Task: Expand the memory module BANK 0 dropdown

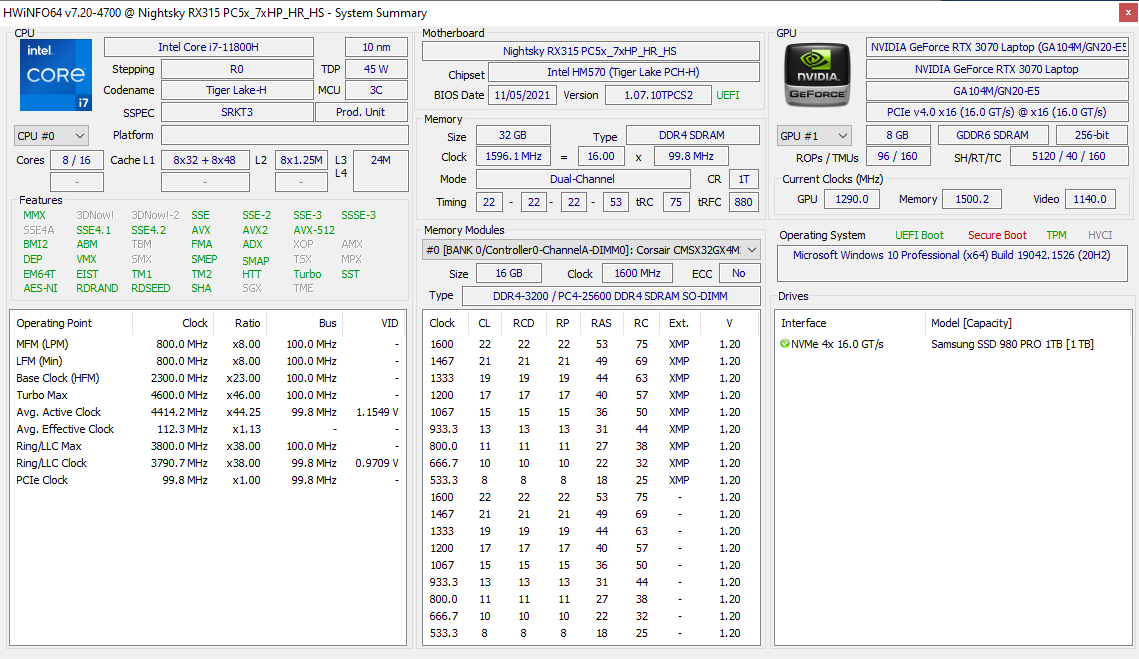Action: tap(752, 250)
